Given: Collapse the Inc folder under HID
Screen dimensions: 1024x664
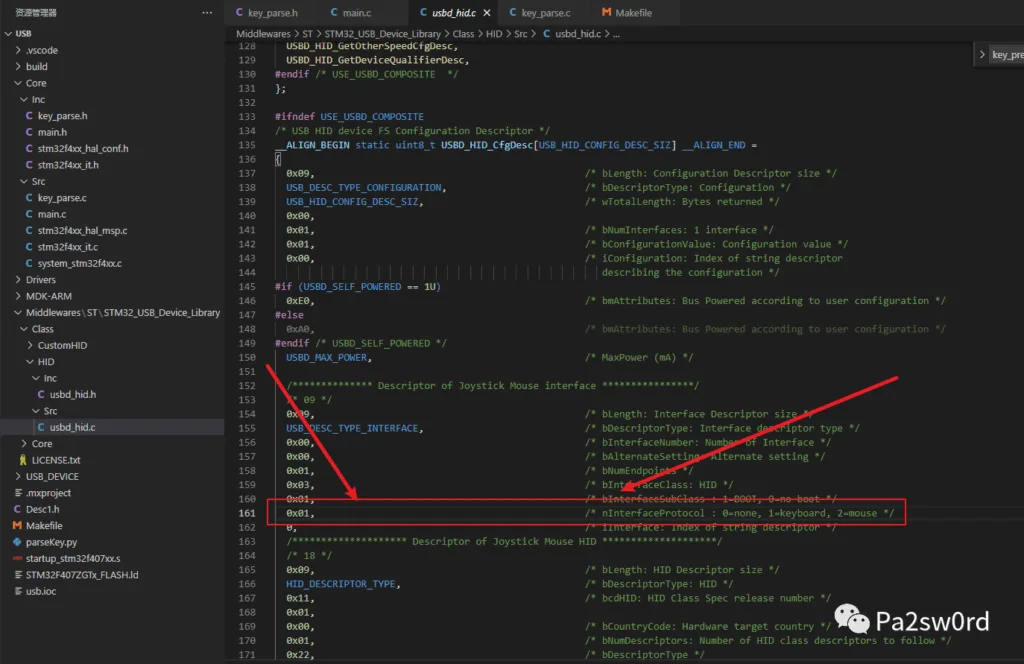Looking at the screenshot, I should click(x=35, y=378).
